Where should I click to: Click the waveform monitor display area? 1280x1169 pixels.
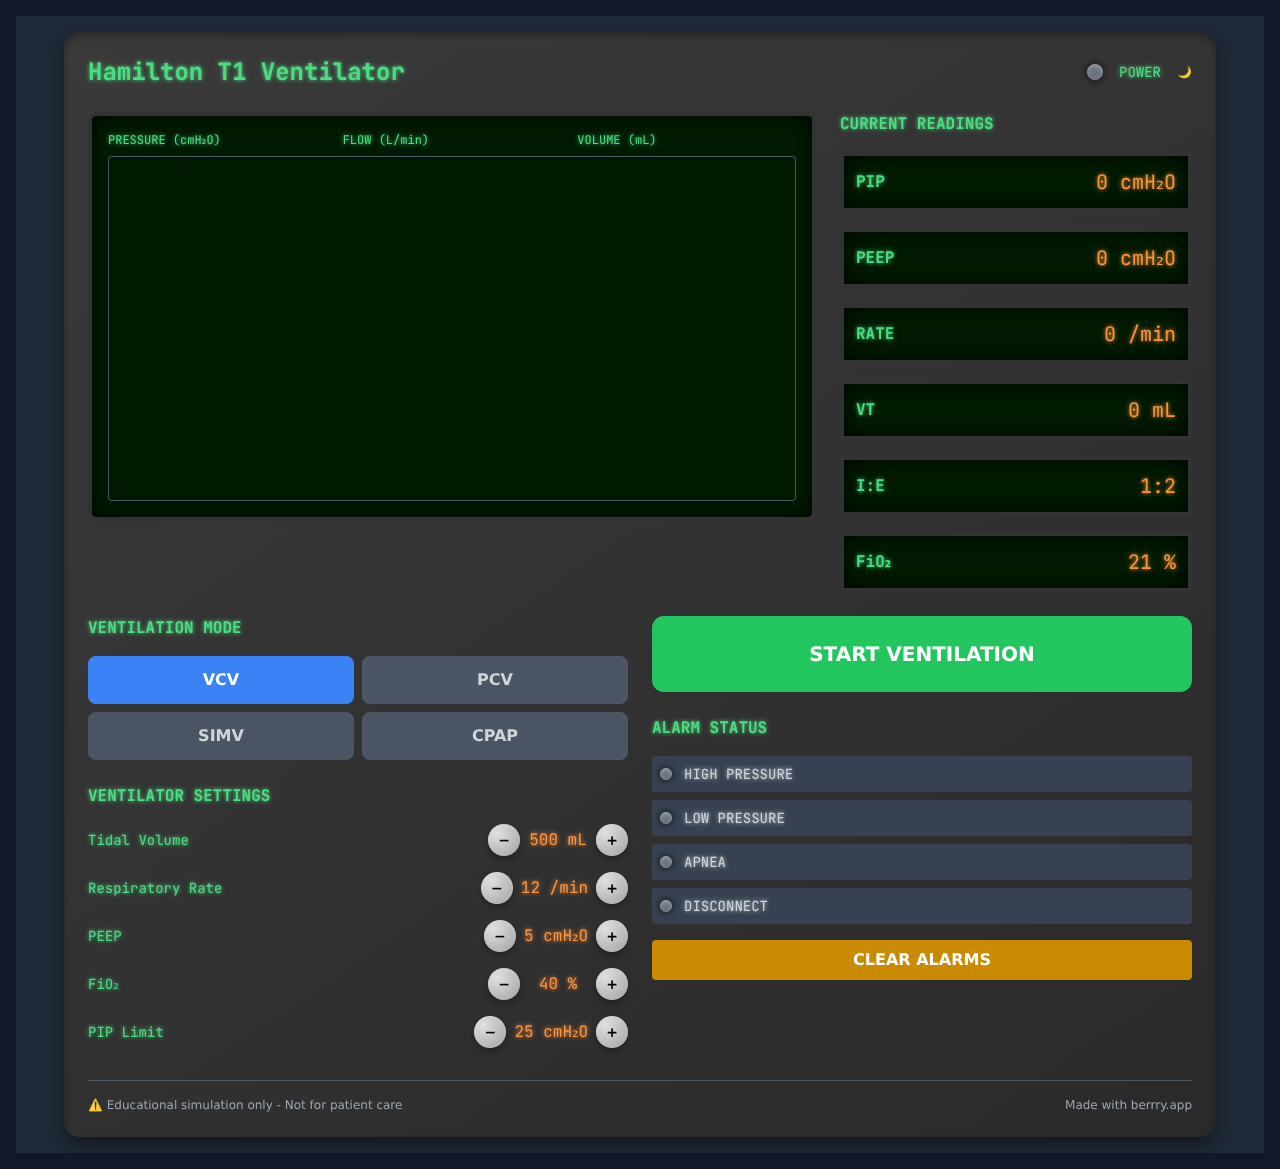point(451,327)
